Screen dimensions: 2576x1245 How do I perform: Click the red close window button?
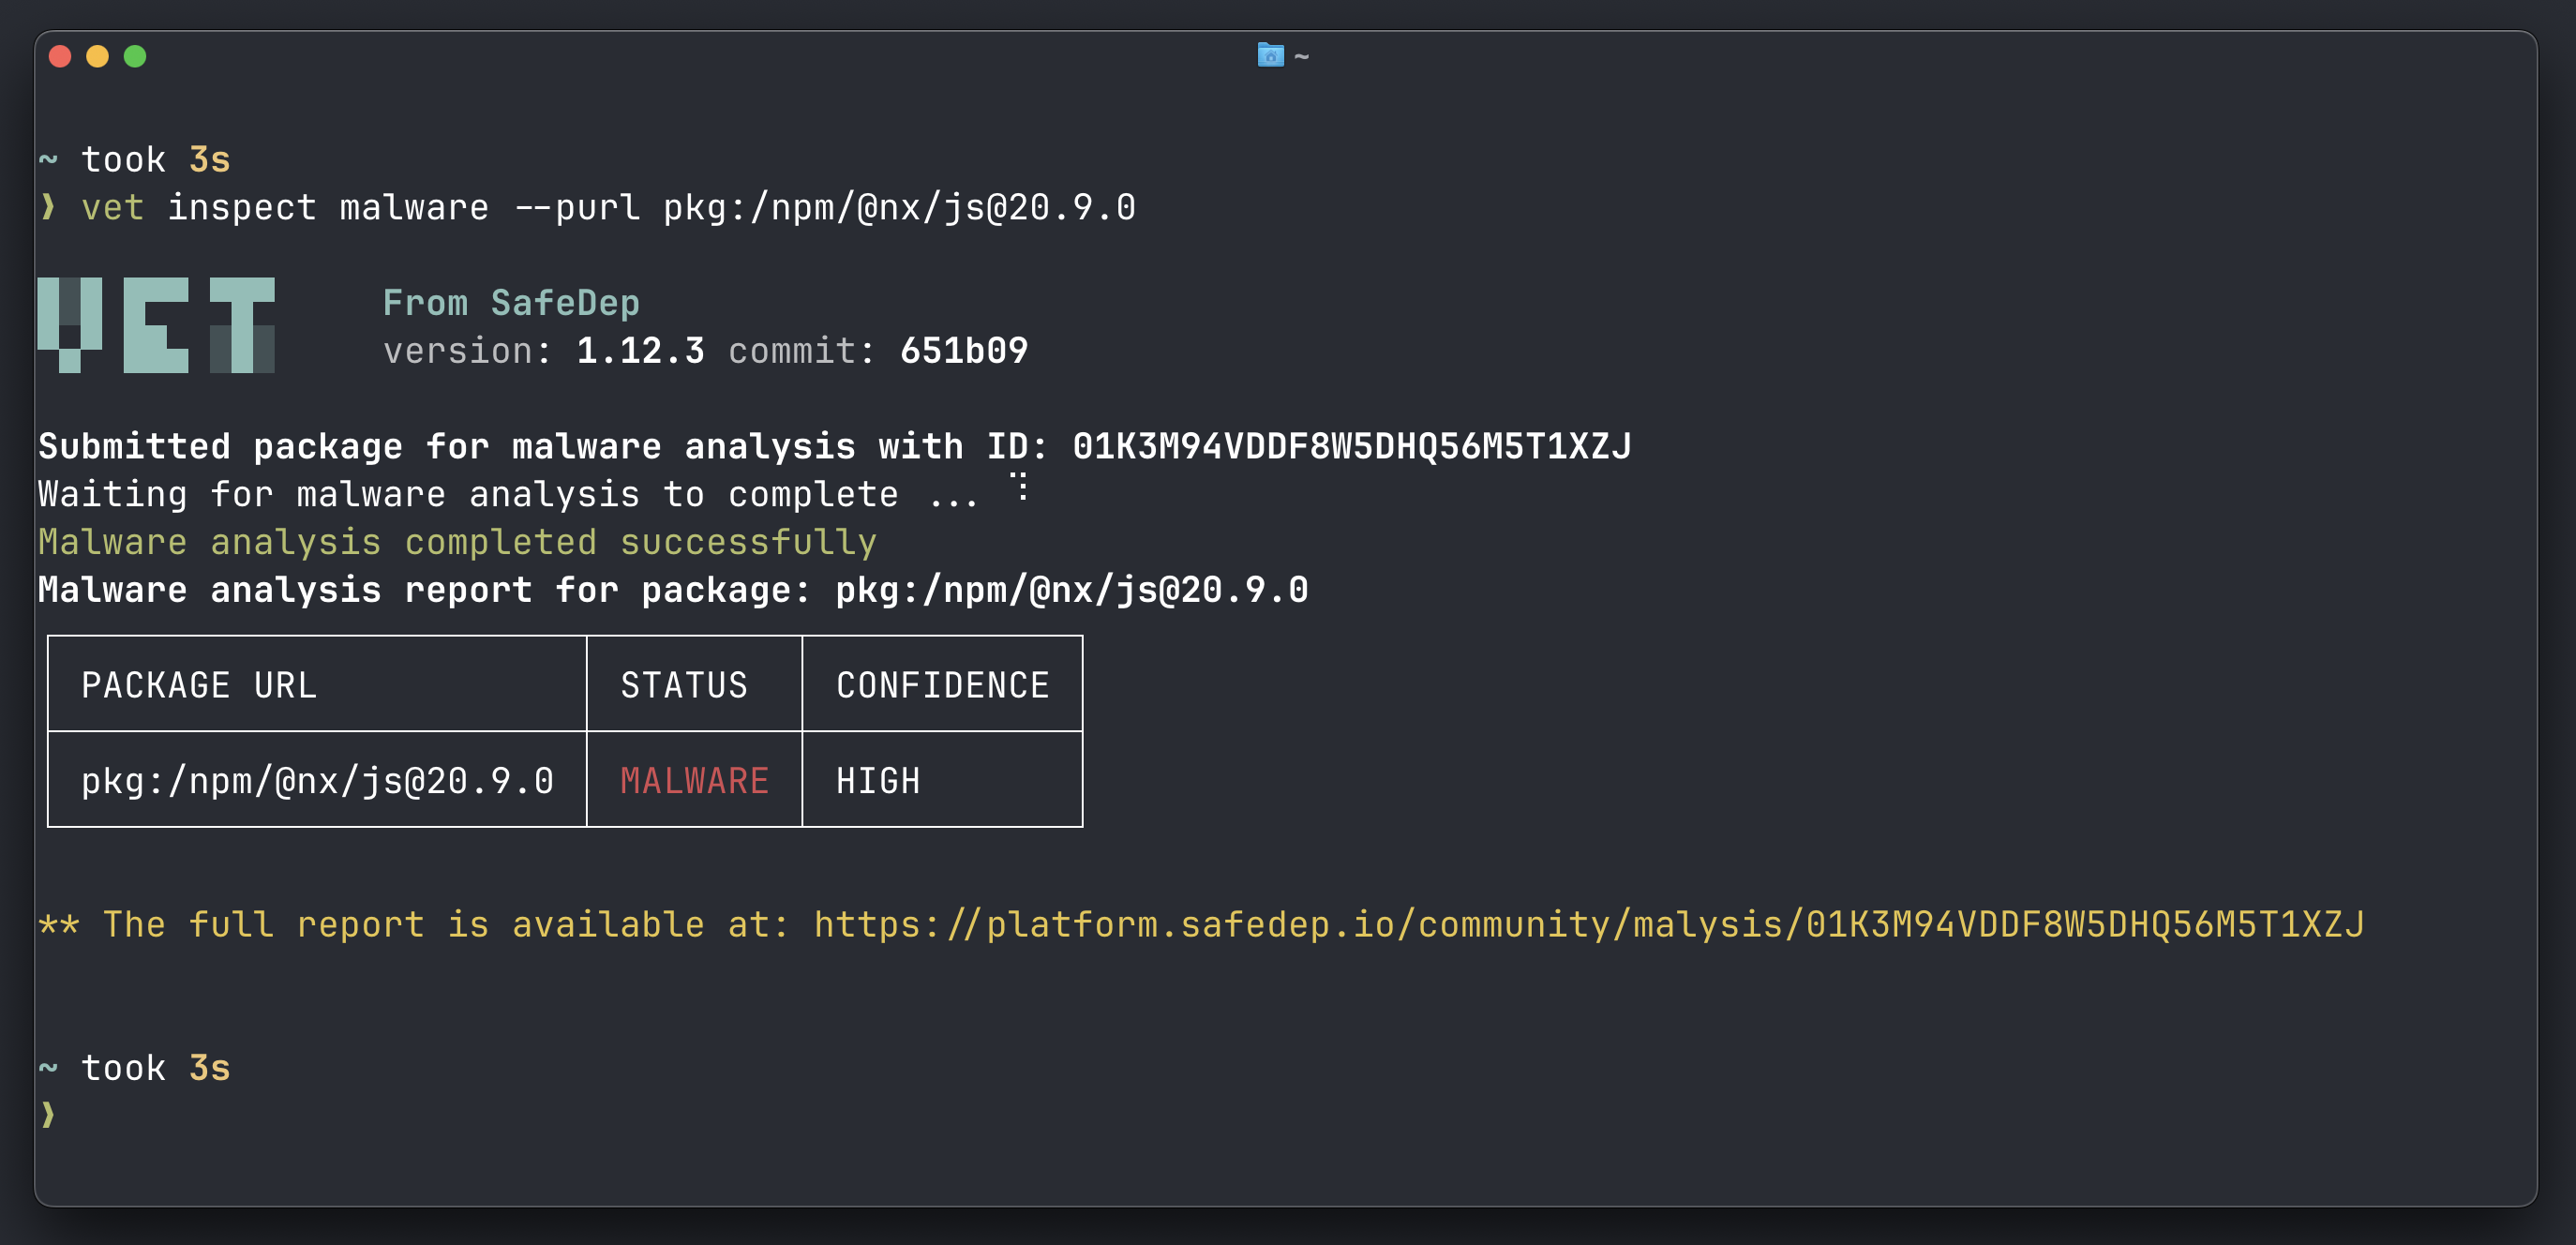tap(60, 56)
